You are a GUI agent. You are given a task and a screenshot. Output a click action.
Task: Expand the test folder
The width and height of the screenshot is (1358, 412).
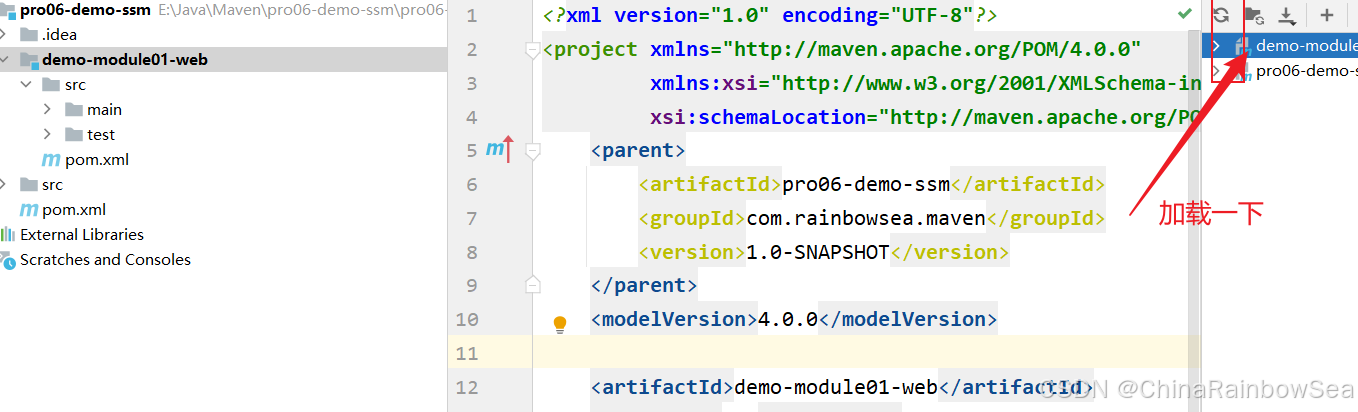tap(48, 135)
